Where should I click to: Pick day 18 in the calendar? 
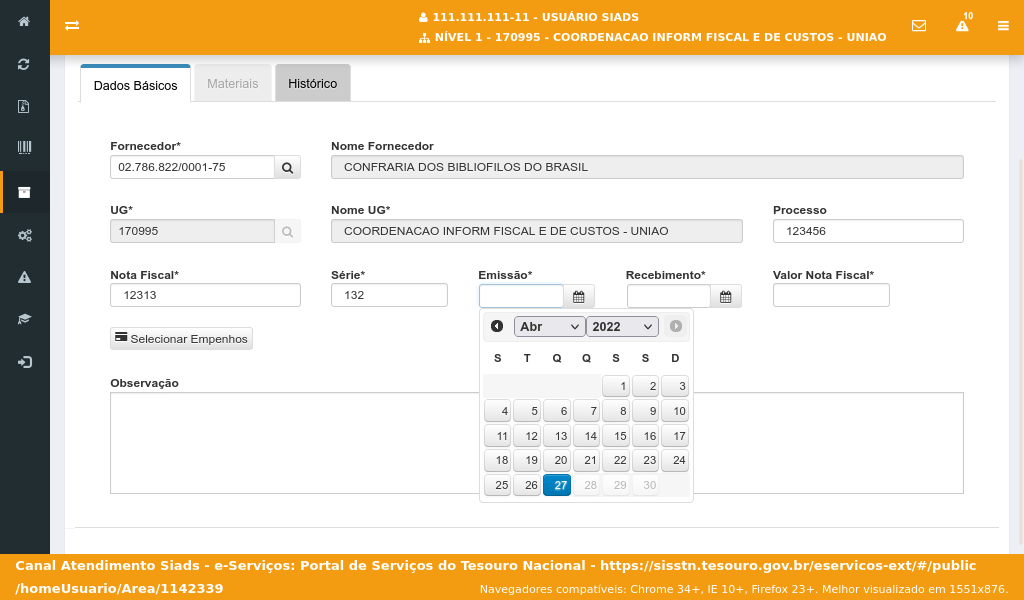(498, 460)
